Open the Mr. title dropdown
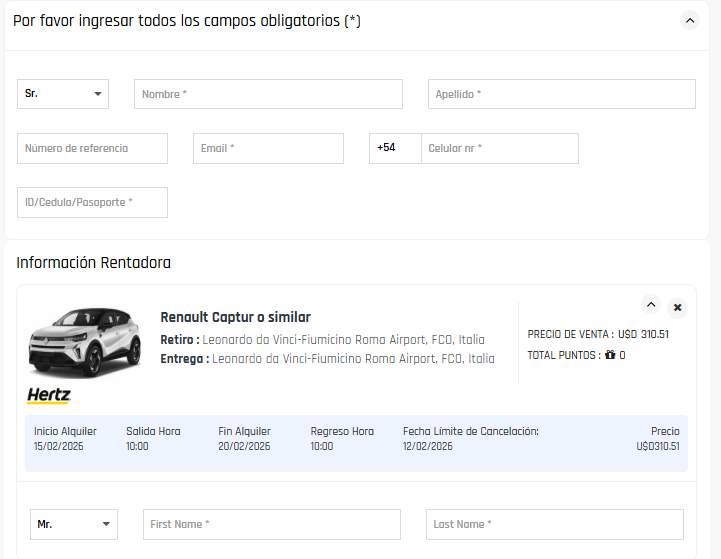The width and height of the screenshot is (721, 559). coord(74,524)
